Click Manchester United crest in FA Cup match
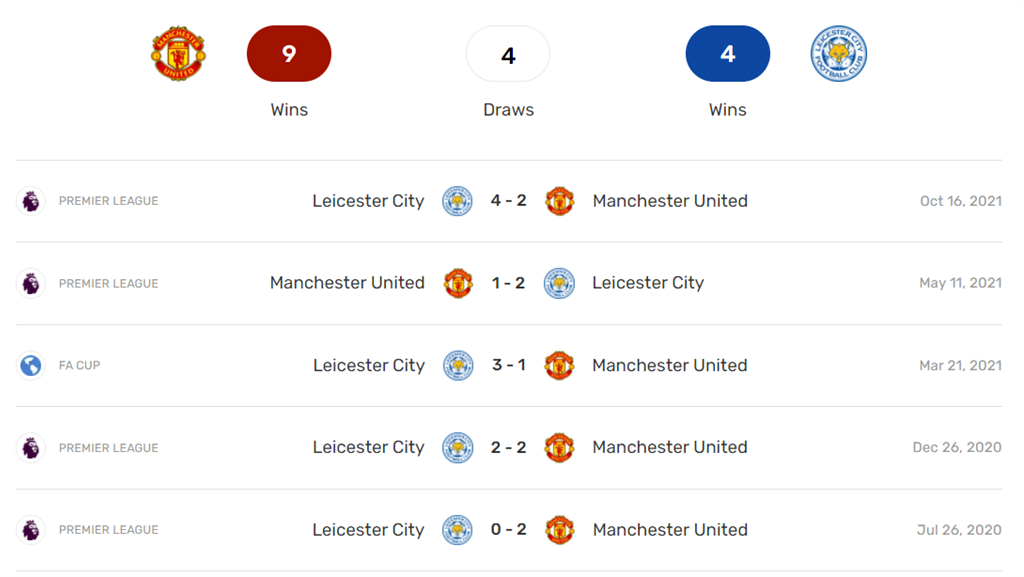This screenshot has height=577, width=1024. [559, 366]
